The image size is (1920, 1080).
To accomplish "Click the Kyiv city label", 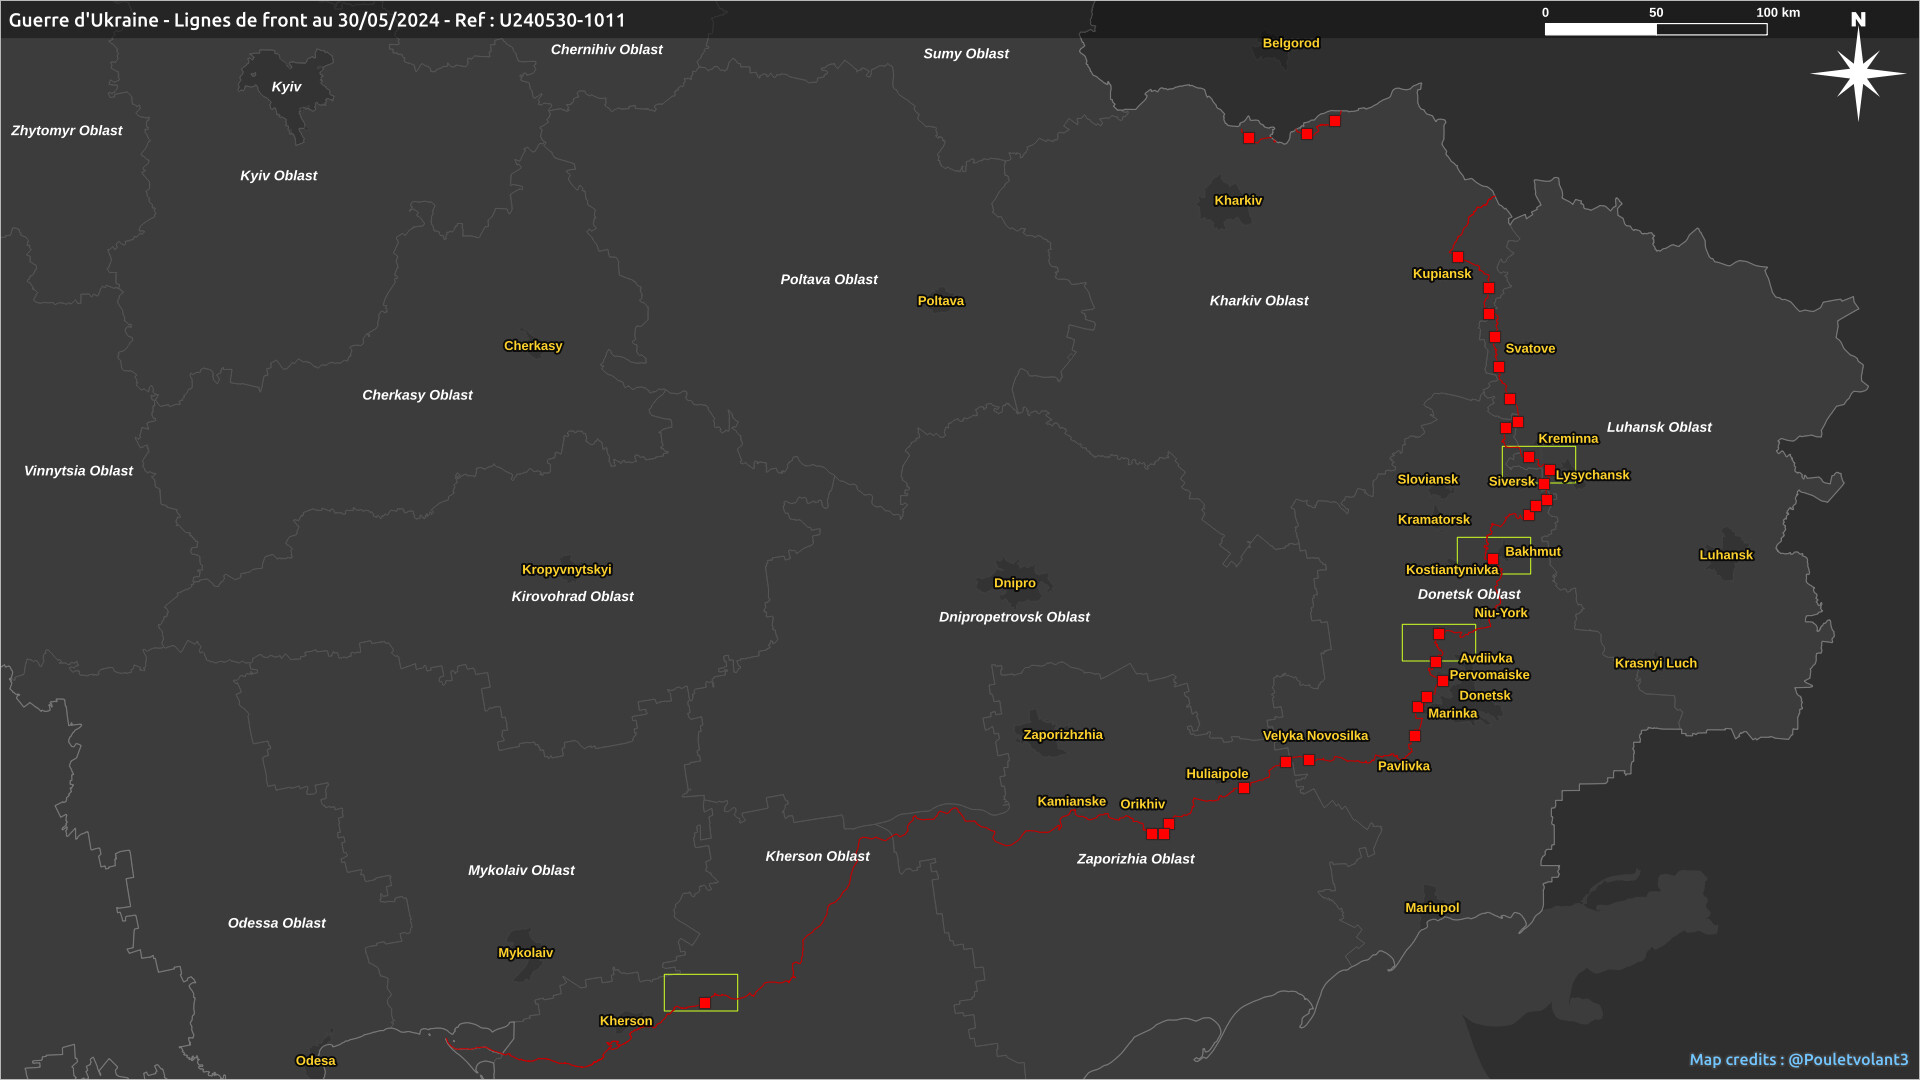I will coord(286,87).
